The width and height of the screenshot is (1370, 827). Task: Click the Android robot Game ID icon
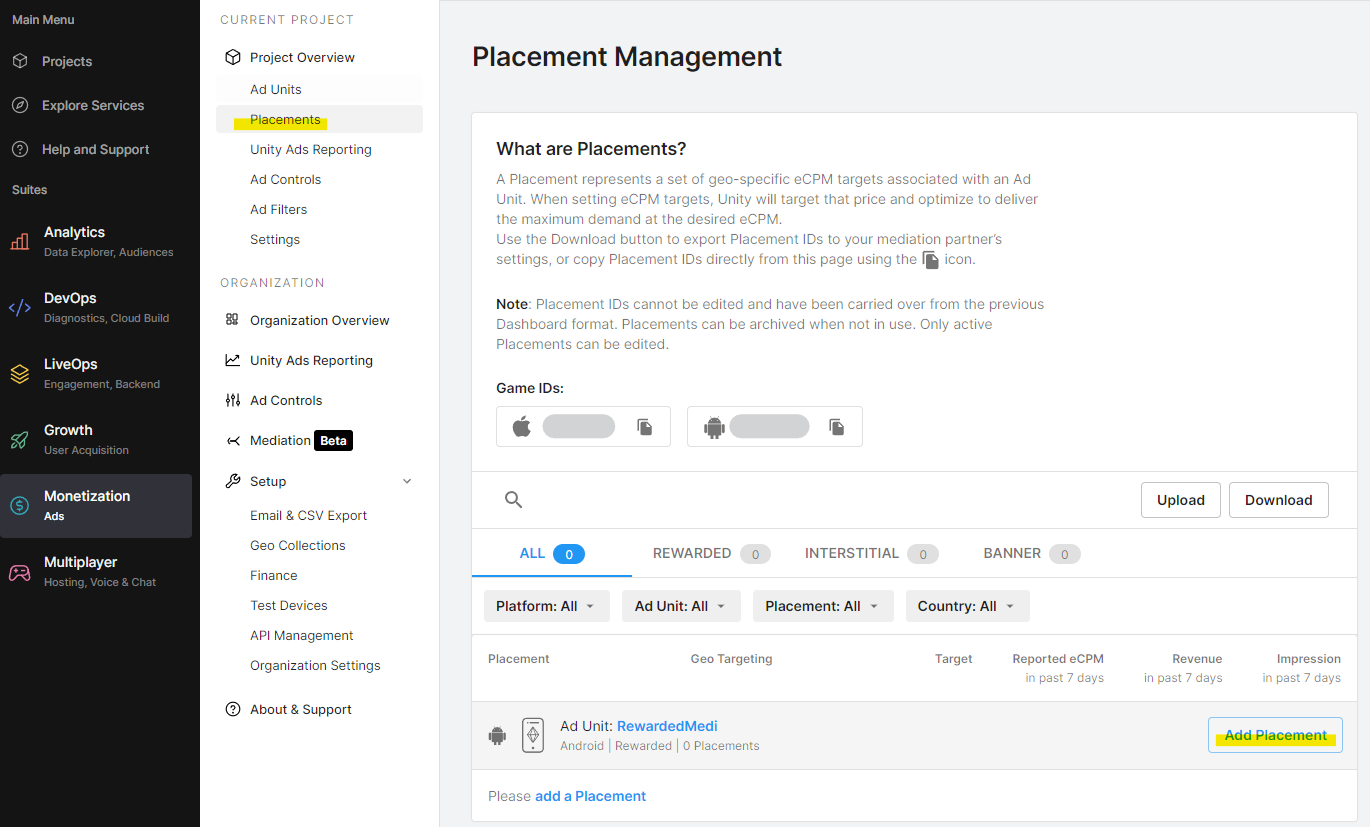pos(714,427)
